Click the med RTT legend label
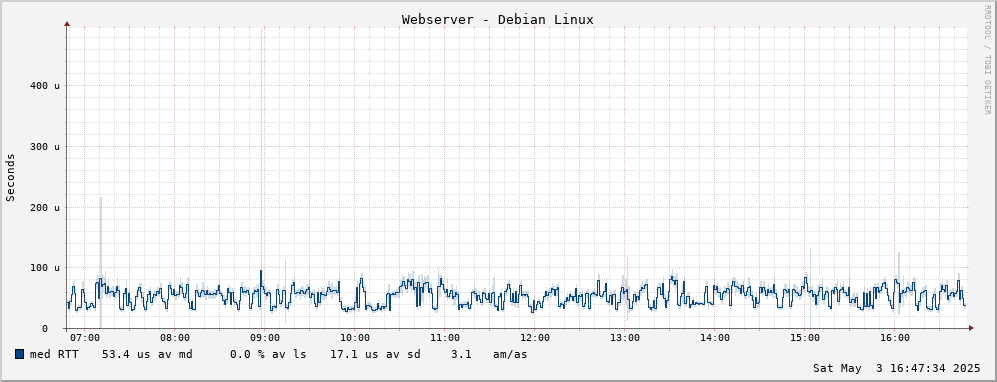 tap(54, 355)
